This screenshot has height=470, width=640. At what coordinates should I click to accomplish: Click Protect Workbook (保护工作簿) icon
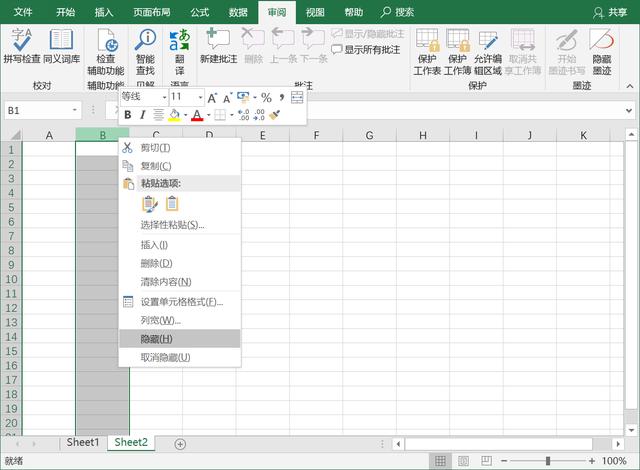point(458,41)
